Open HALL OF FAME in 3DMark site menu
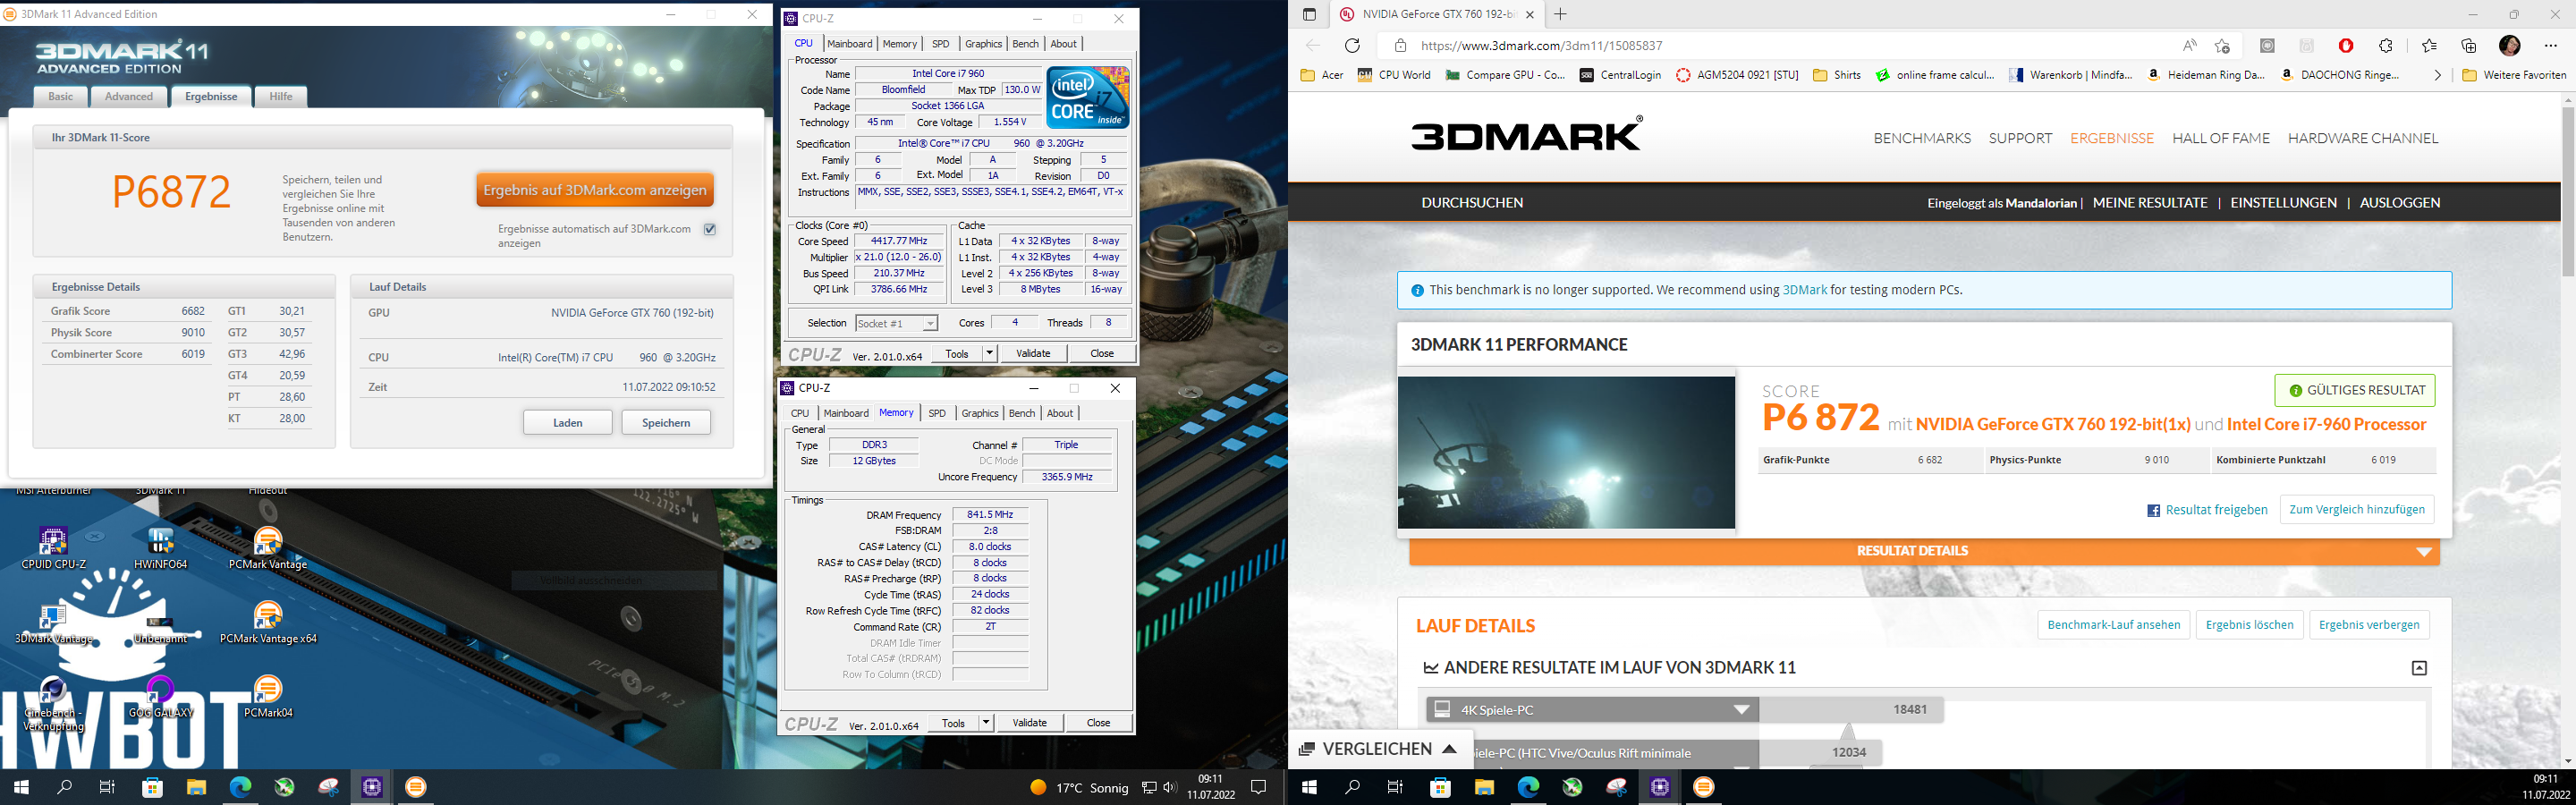 click(x=2221, y=138)
